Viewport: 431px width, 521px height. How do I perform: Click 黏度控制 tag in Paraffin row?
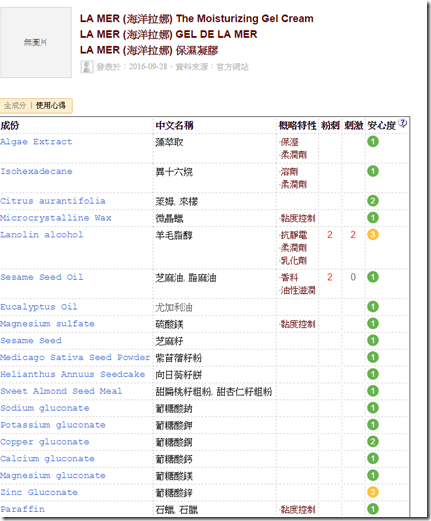[x=298, y=510]
